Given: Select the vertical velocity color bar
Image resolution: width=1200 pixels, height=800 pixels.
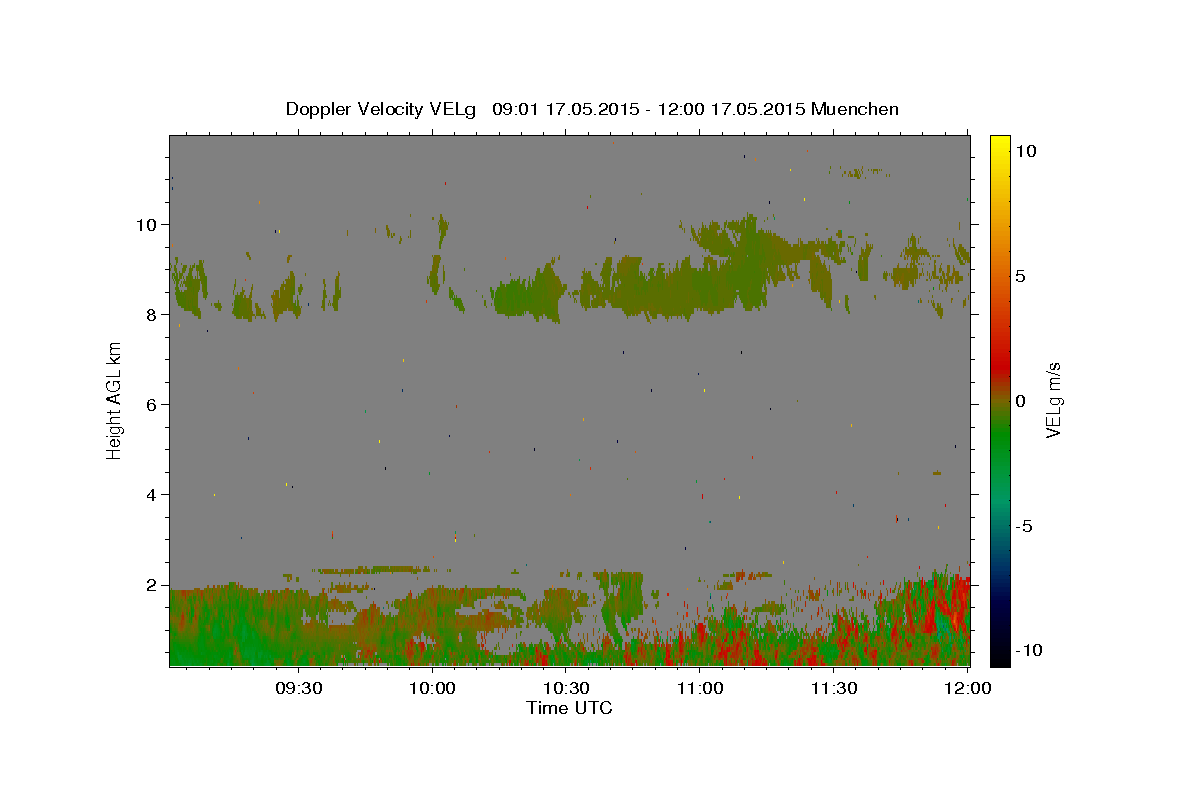Looking at the screenshot, I should [x=999, y=400].
